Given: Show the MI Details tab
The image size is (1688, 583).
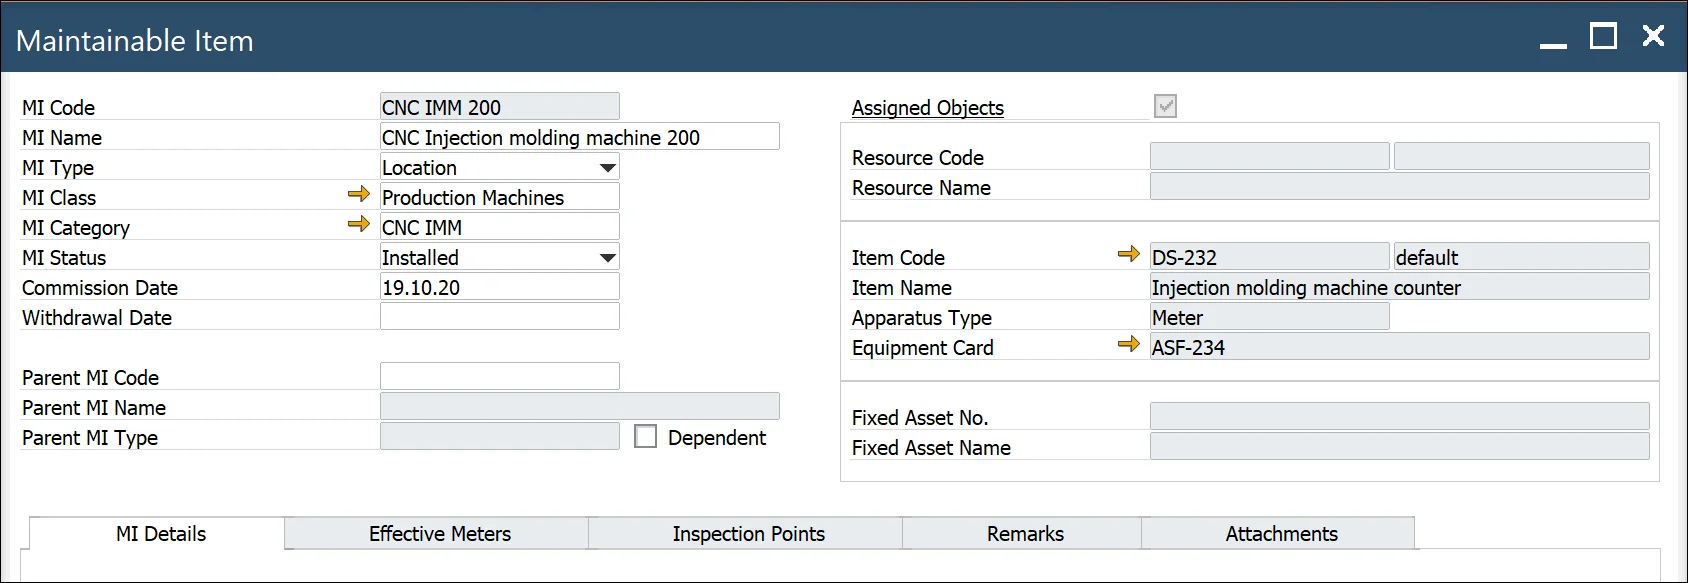Looking at the screenshot, I should point(160,534).
